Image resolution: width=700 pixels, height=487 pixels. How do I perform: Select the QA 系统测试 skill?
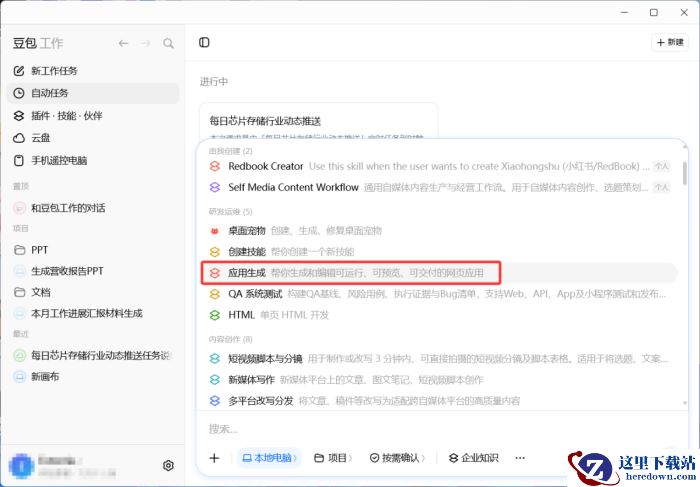[x=439, y=294]
